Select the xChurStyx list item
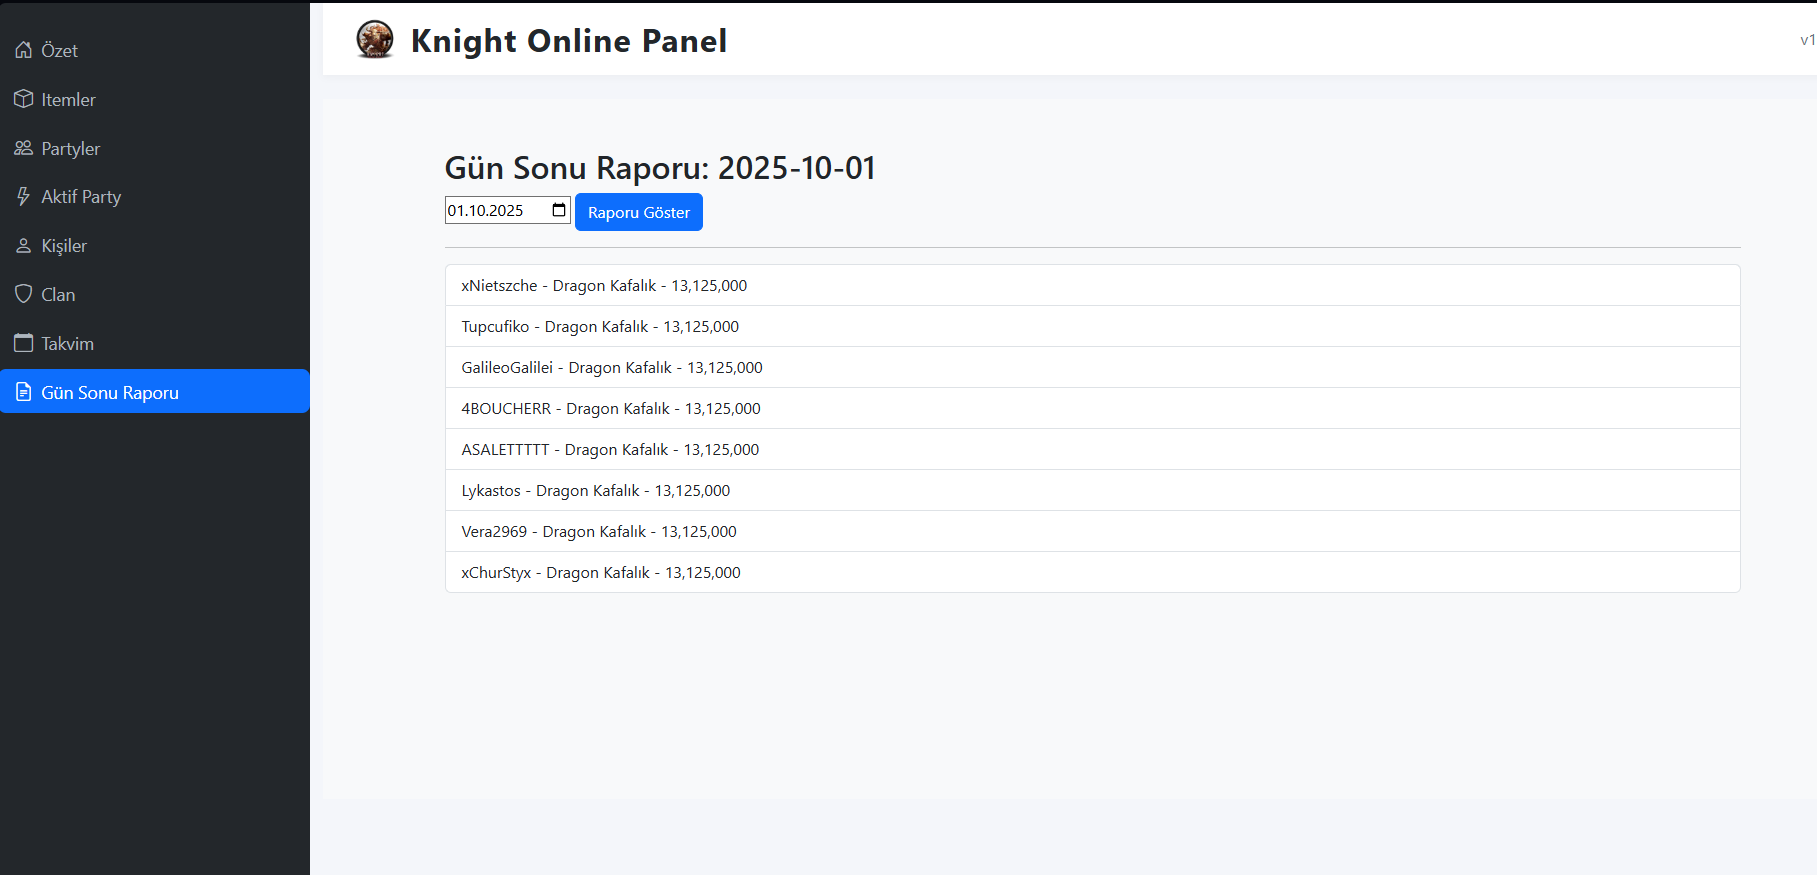 tap(600, 573)
